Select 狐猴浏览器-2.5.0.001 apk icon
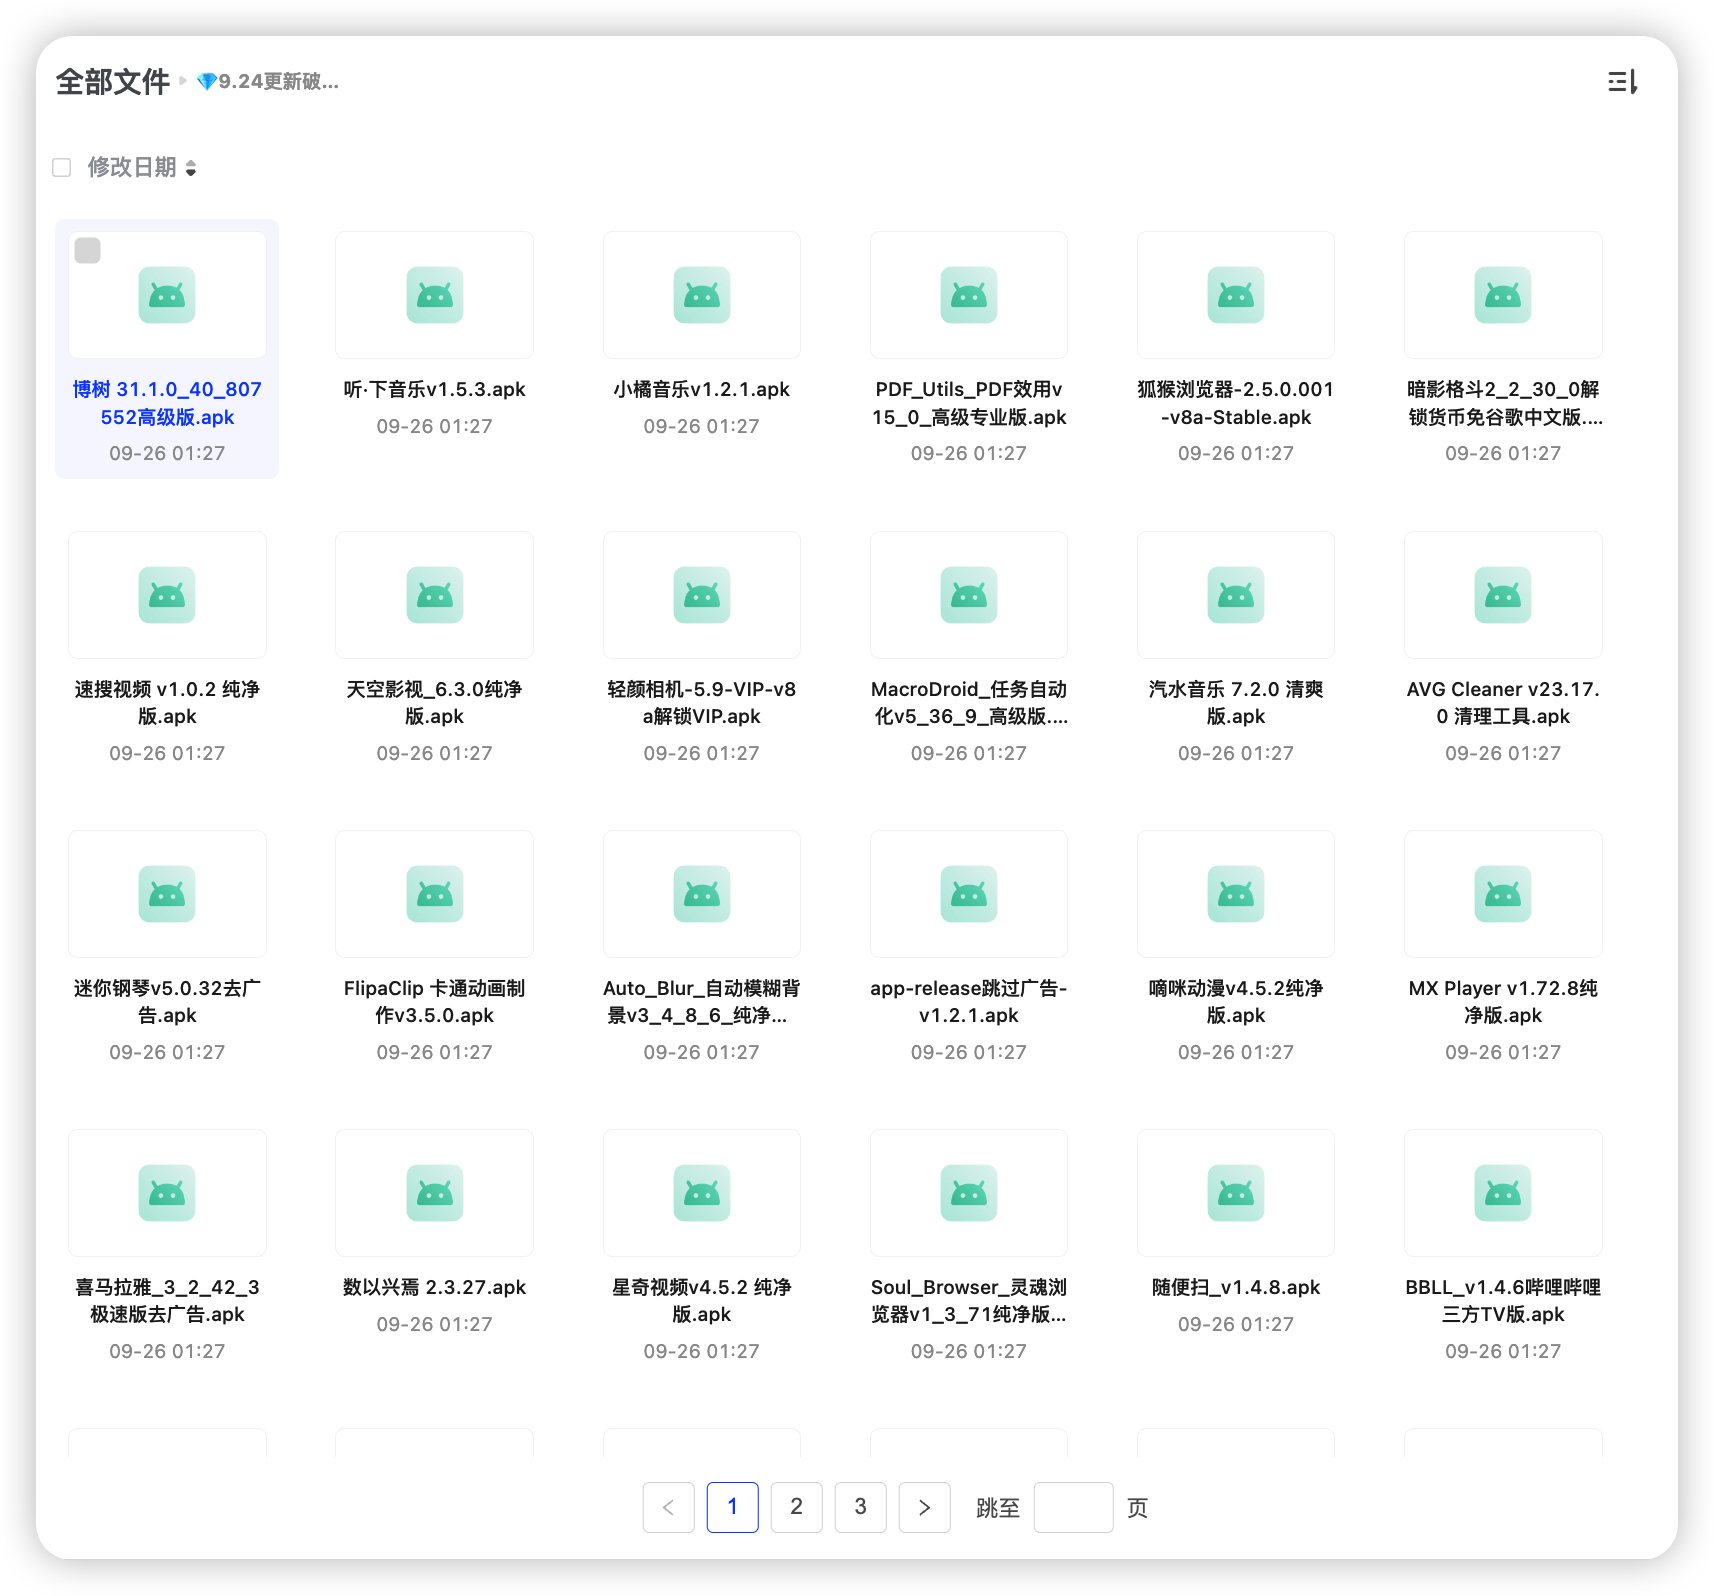1714x1596 pixels. click(x=1236, y=295)
